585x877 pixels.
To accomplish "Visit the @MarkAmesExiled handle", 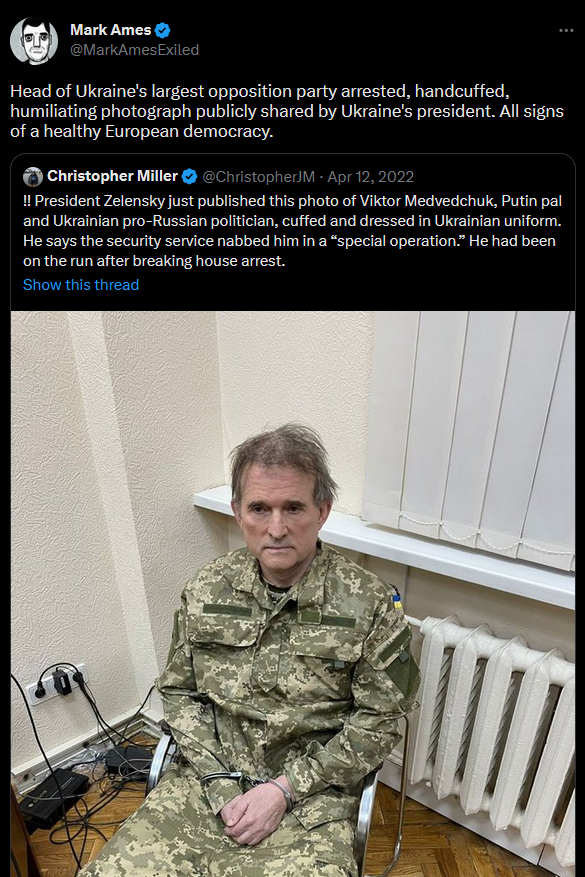I will 134,50.
